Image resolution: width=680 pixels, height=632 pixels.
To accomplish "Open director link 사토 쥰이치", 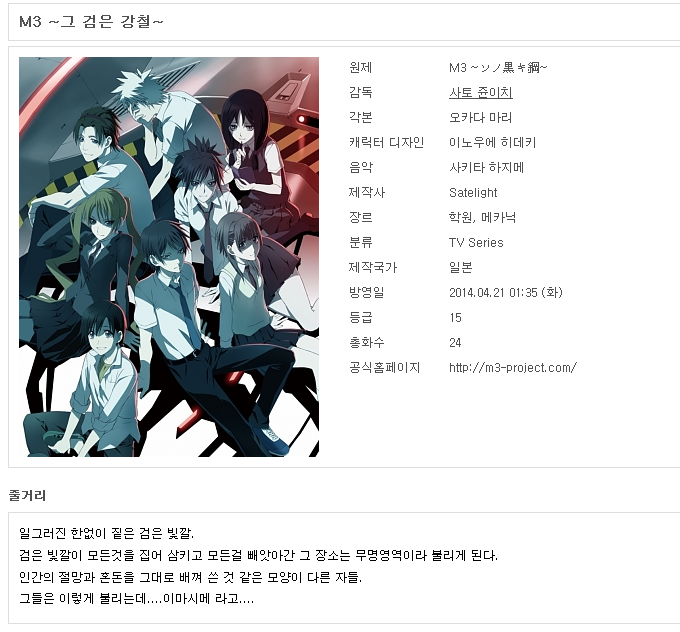I will [481, 92].
